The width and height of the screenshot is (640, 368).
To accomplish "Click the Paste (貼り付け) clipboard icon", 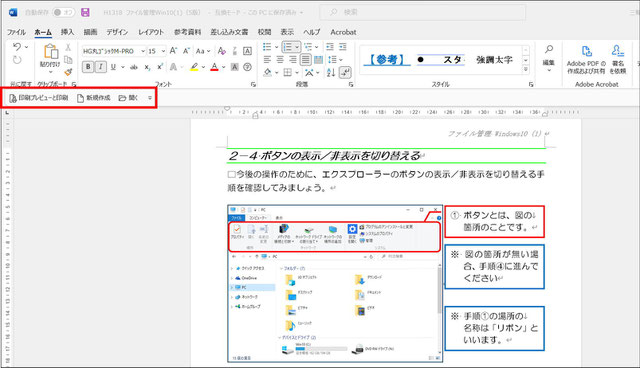I will [51, 52].
